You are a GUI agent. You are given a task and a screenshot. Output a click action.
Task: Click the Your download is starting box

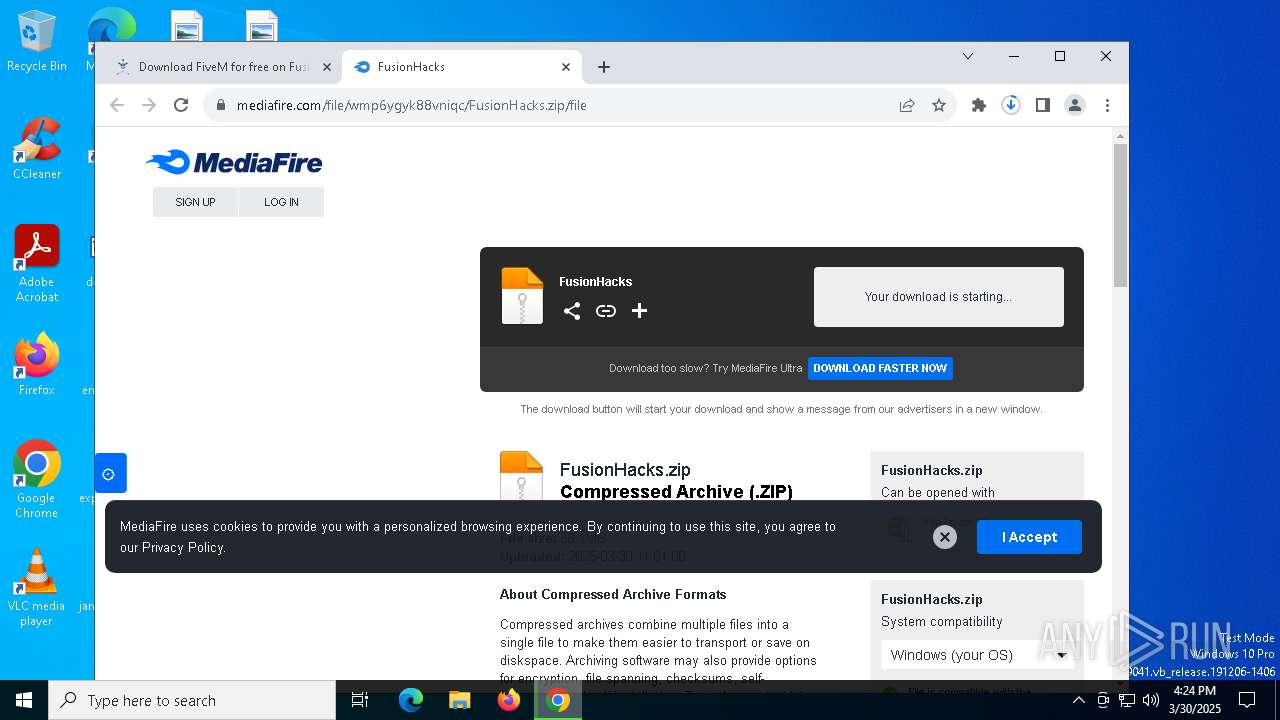938,297
